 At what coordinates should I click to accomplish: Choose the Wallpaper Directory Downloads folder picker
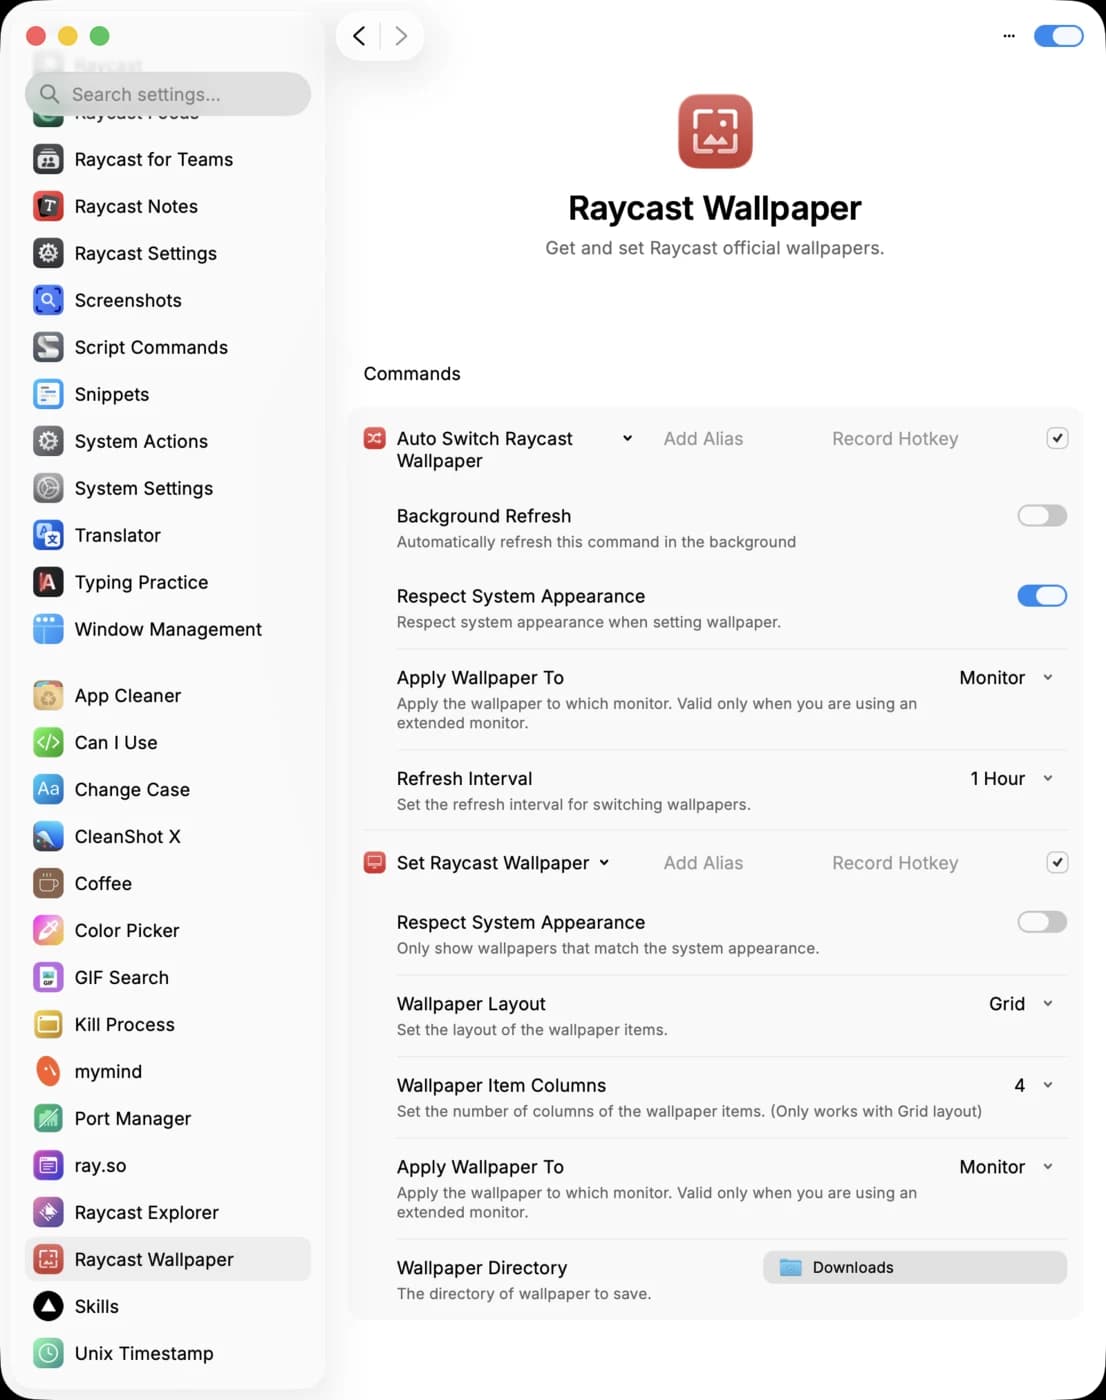(x=915, y=1267)
